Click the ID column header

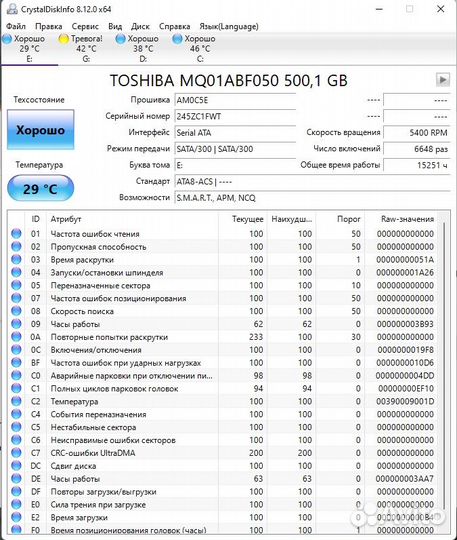(35, 219)
